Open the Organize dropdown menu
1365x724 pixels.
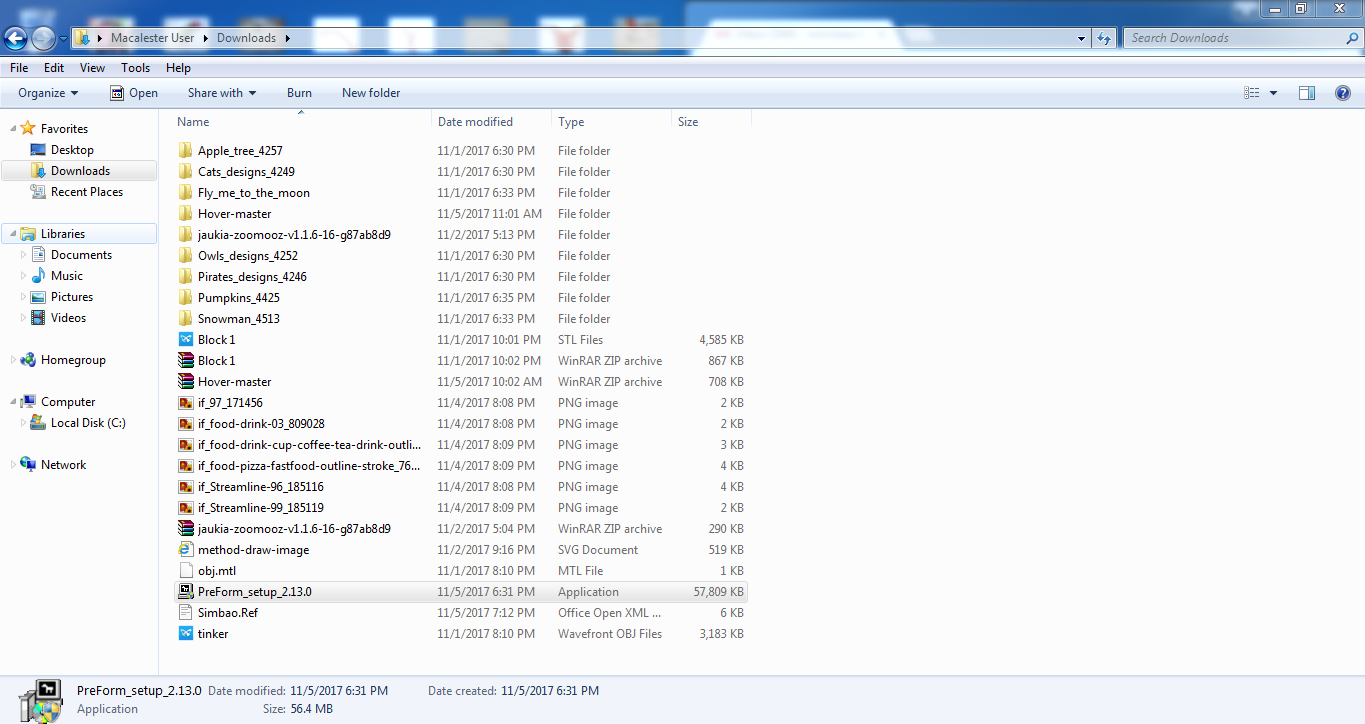(48, 93)
